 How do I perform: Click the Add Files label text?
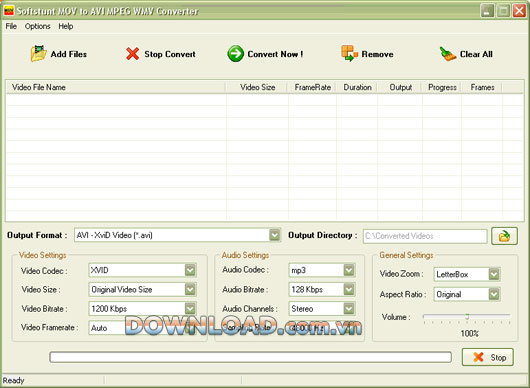(x=69, y=54)
